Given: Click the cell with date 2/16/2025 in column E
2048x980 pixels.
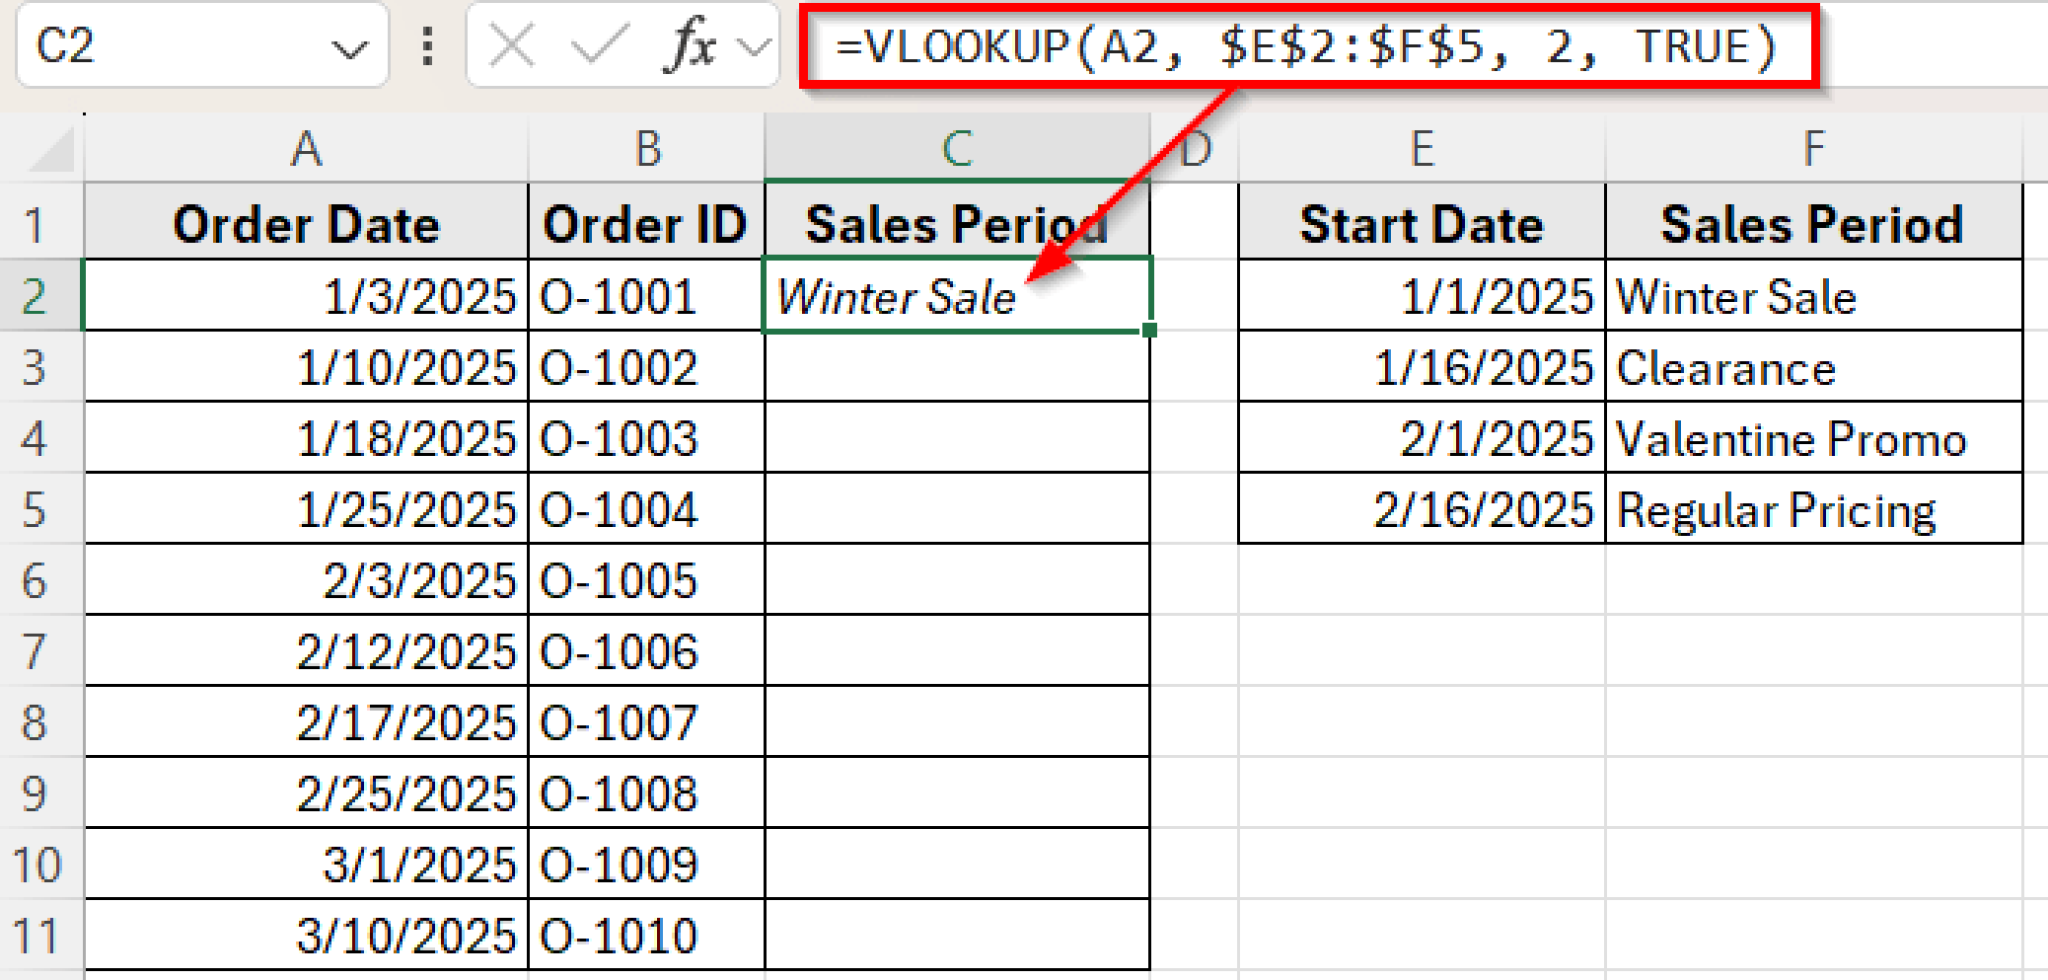Looking at the screenshot, I should [1420, 508].
